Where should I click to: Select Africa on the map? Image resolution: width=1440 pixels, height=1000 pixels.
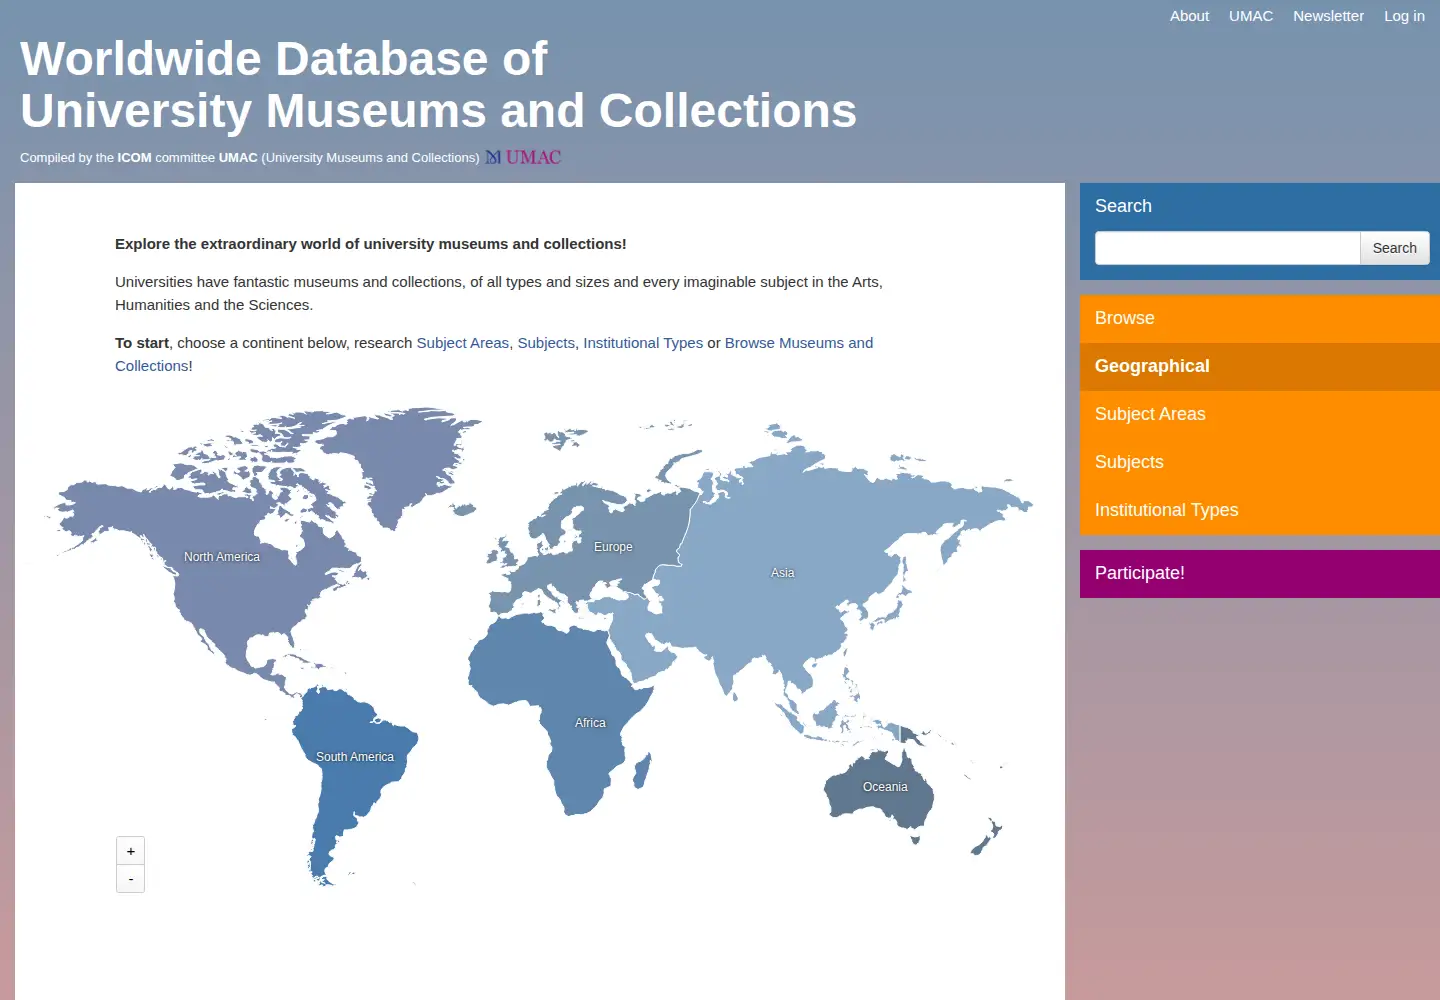[590, 723]
